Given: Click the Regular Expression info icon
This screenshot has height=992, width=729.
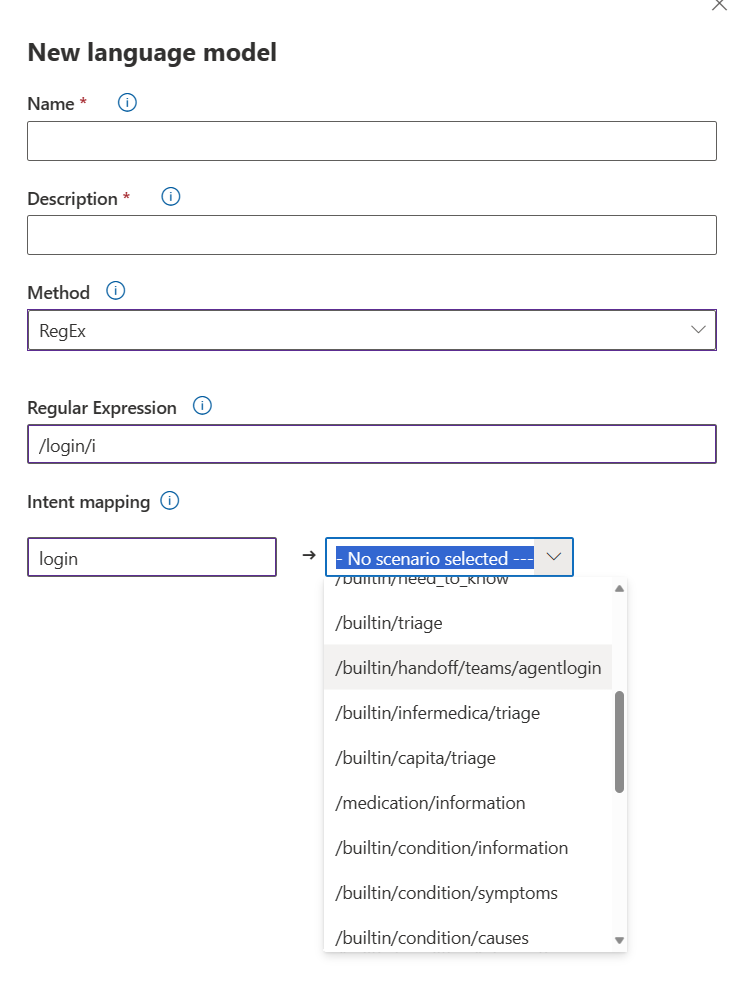Looking at the screenshot, I should tap(201, 406).
